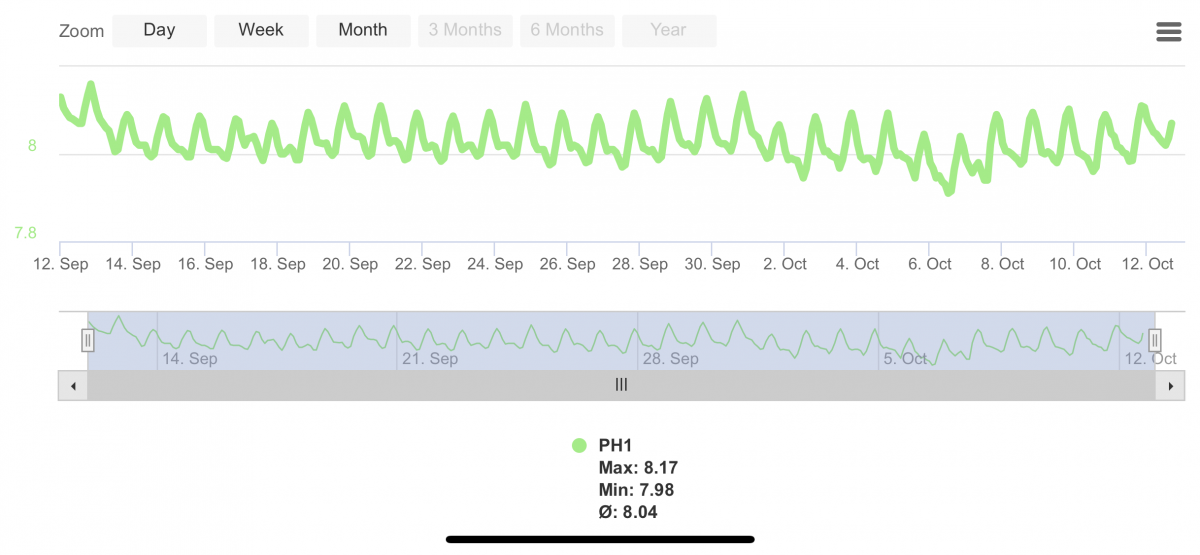This screenshot has height=555, width=1200.
Task: Open the chart hamburger context menu
Action: tap(1168, 32)
